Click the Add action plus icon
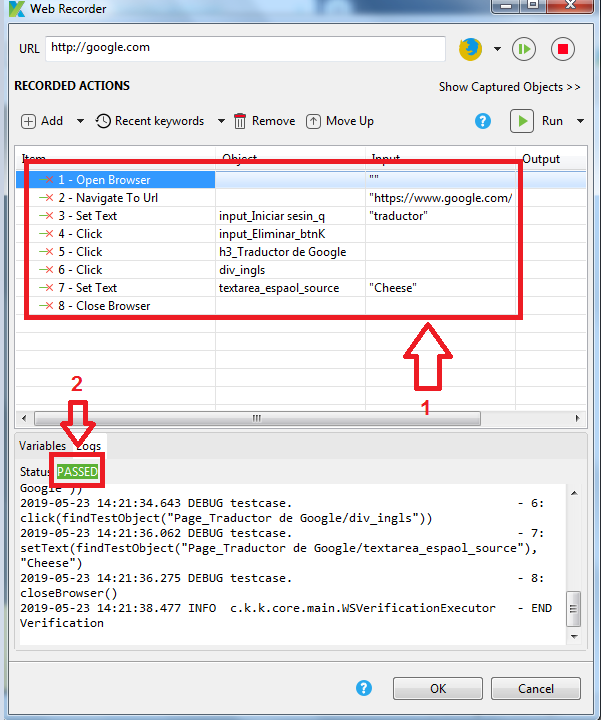Viewport: 601px width, 720px height. tap(29, 121)
